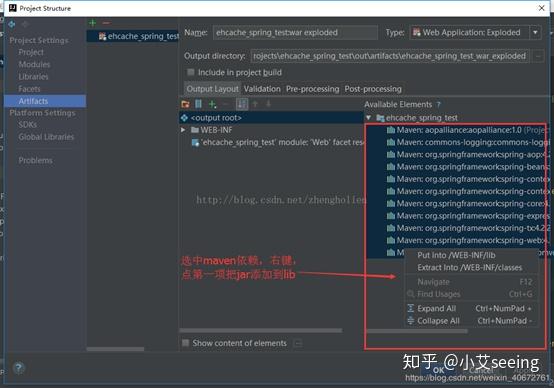The height and width of the screenshot is (388, 554).
Task: Toggle Sort Elements by Names and Types
Action: 242,104
